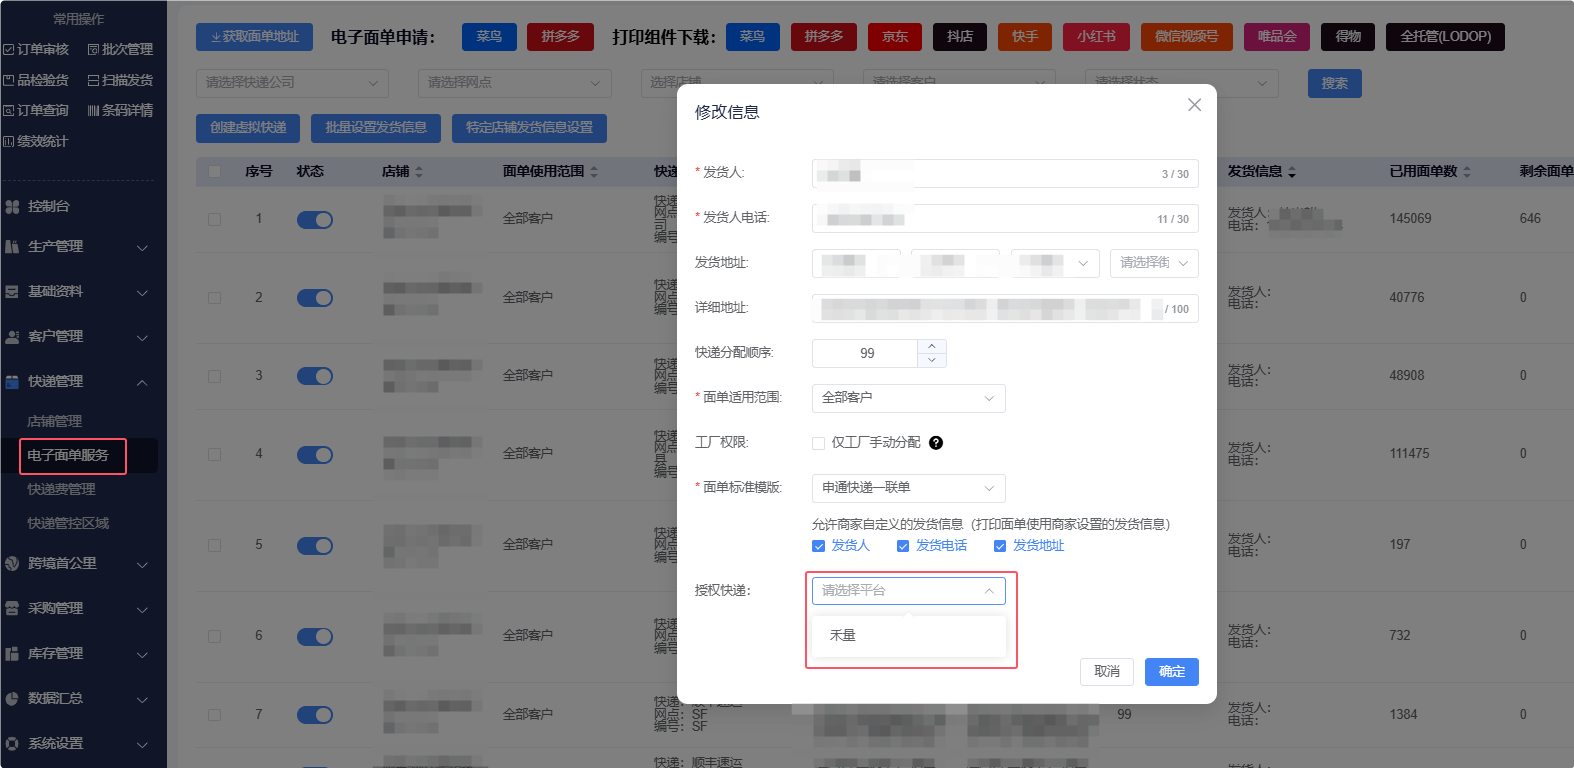Click the 全托管(LODOP) download button

pyautogui.click(x=1445, y=37)
